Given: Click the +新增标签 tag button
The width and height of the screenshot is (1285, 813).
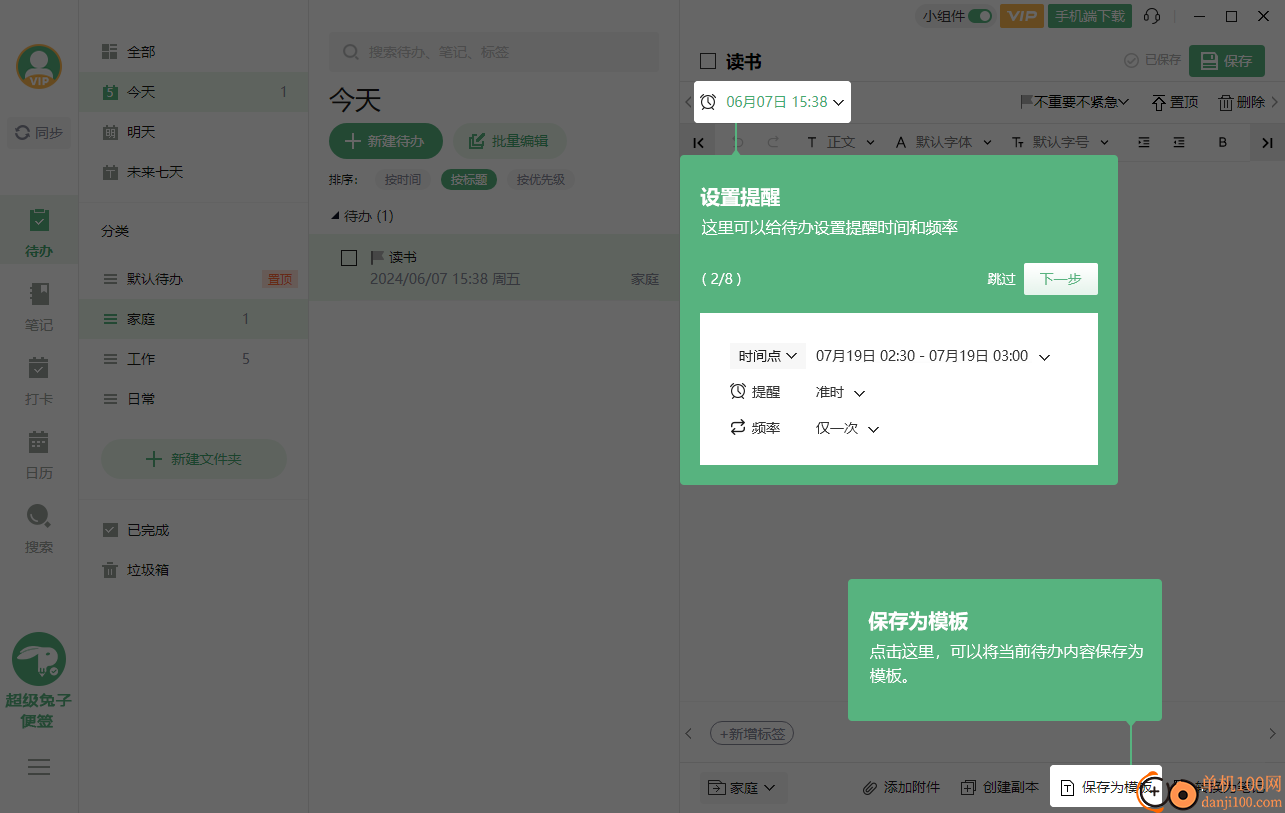Looking at the screenshot, I should 752,734.
